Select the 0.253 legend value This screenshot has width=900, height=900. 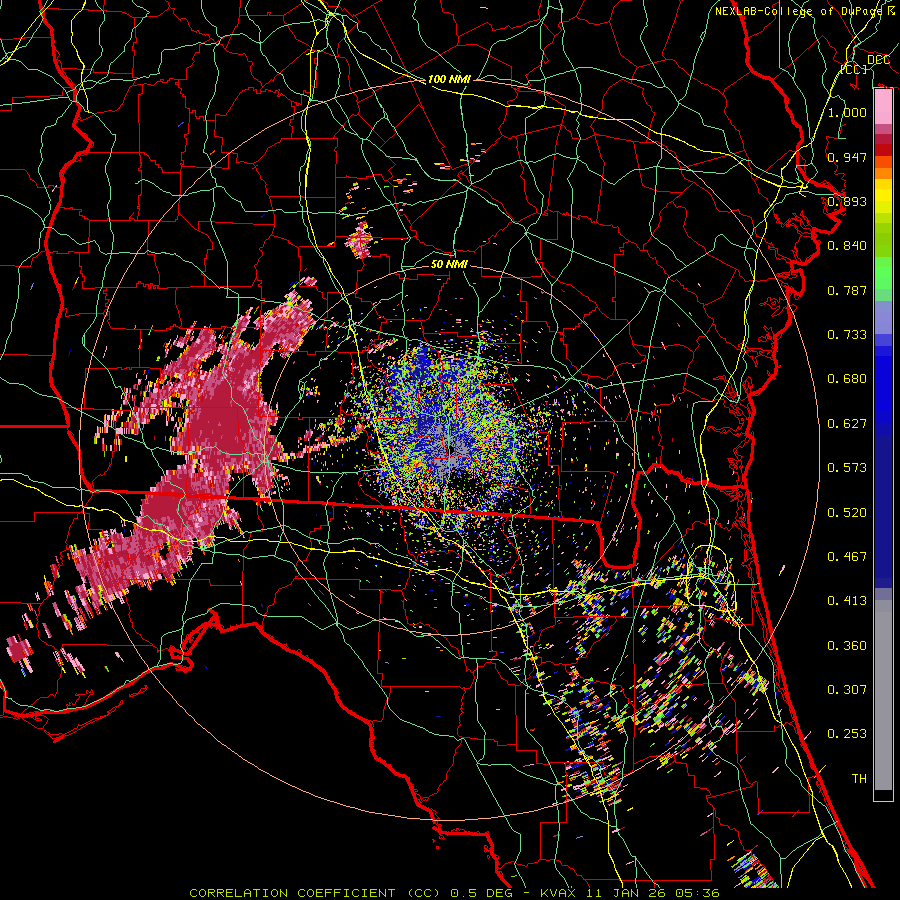pos(847,734)
